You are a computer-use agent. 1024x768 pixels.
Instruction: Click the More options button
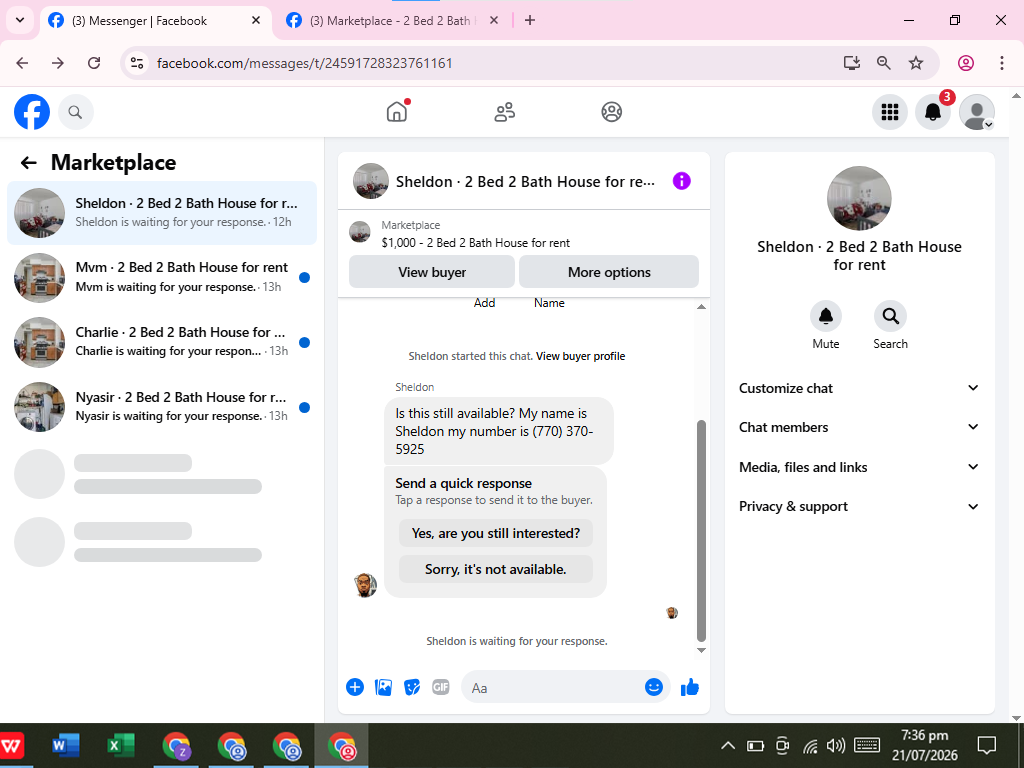point(609,272)
